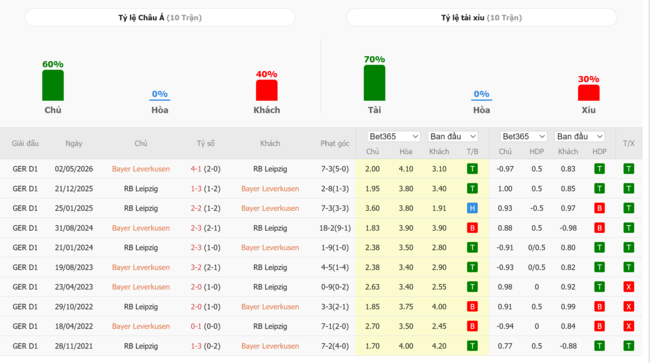Click the T/X red X icon in 23/04/2023 row
Image resolution: width=650 pixels, height=363 pixels.
coord(629,287)
